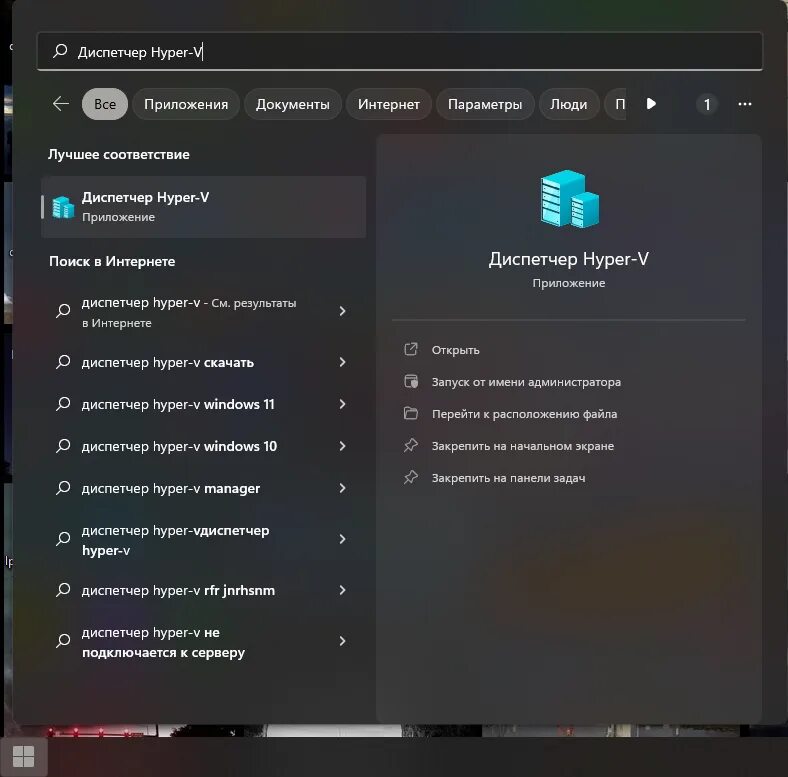The image size is (788, 777).
Task: Click search icon beside 'hyper-vдиспетчер hyper-v' suggestion
Action: pyautogui.click(x=63, y=539)
